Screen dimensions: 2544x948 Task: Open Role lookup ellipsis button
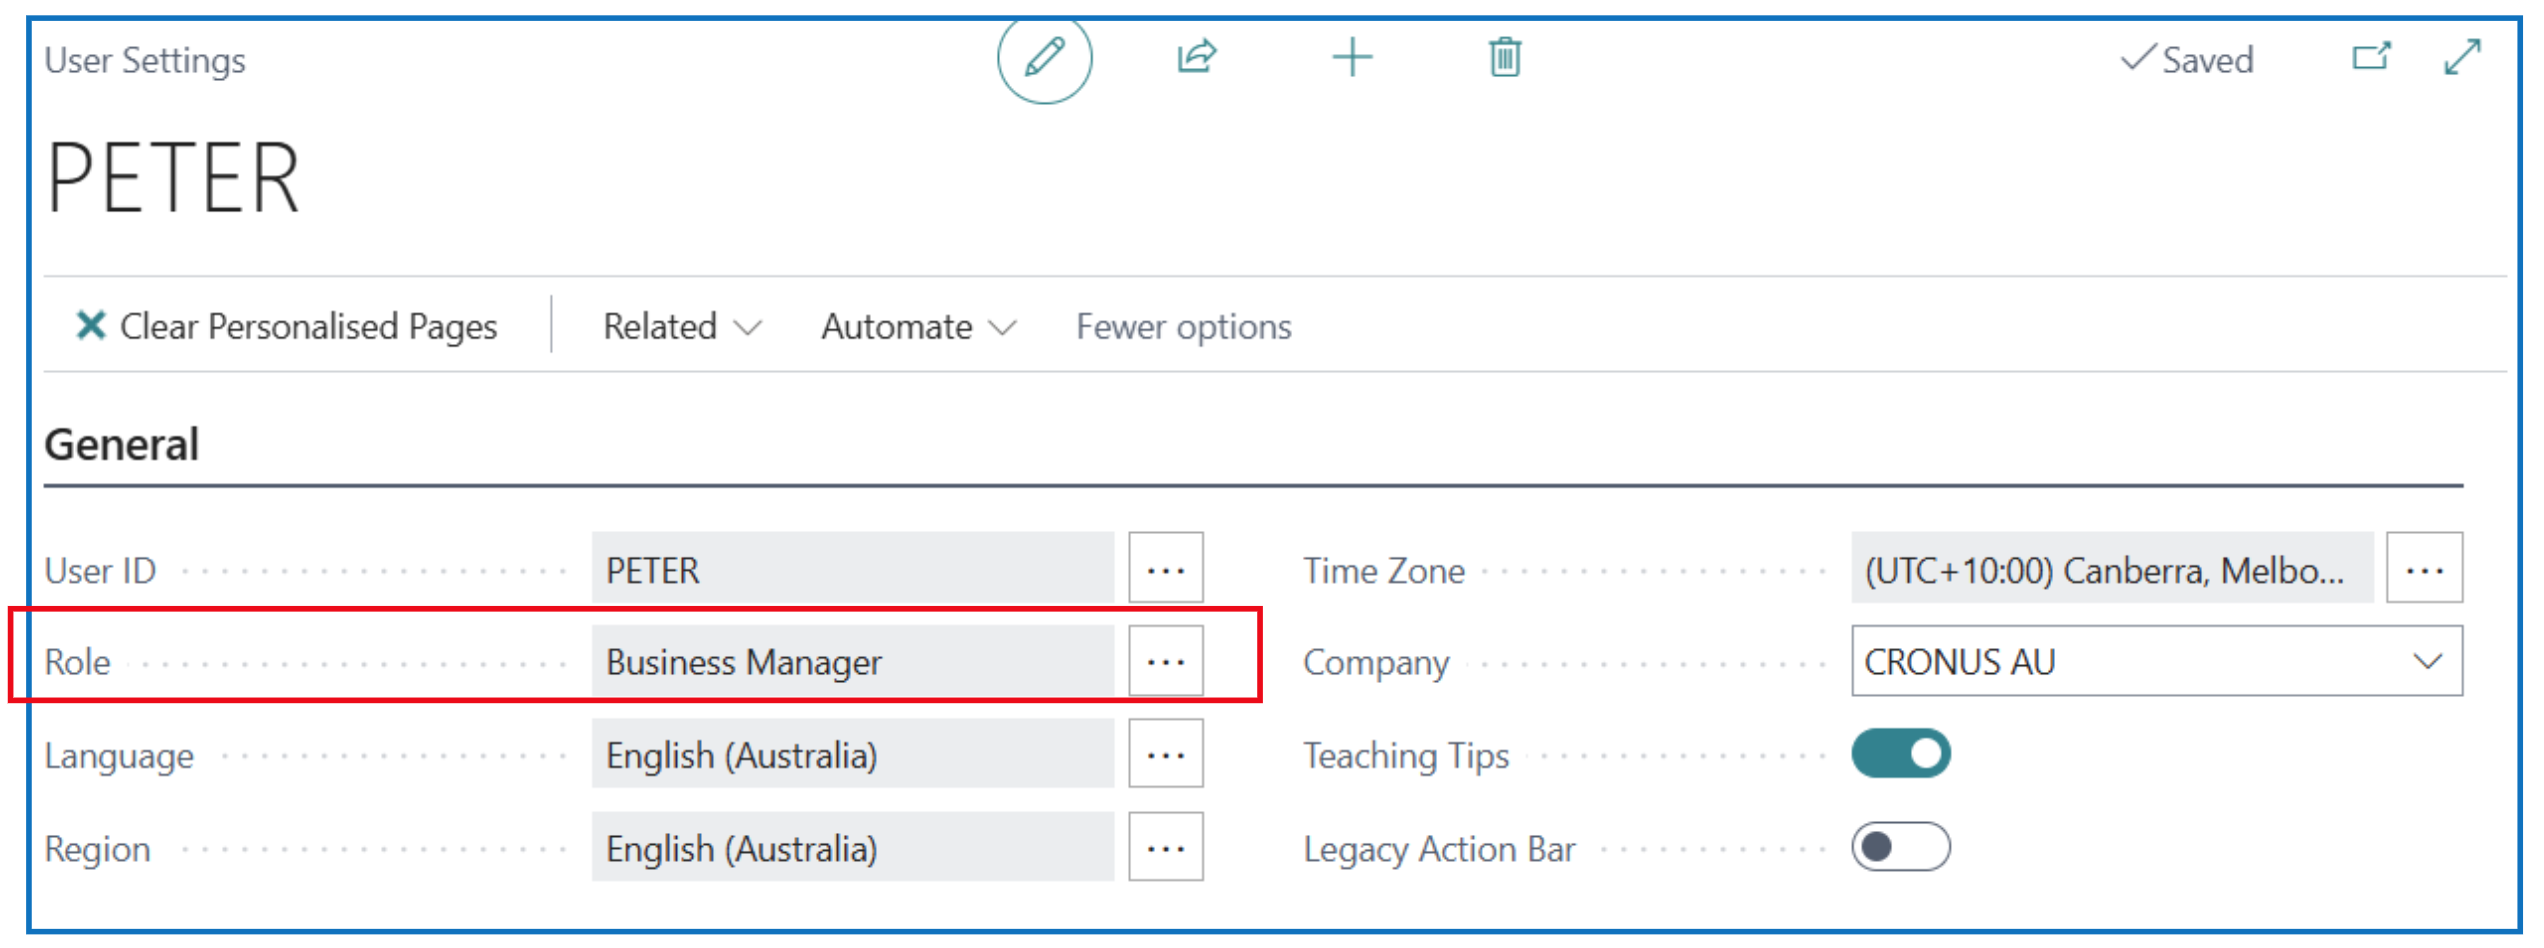(1165, 661)
